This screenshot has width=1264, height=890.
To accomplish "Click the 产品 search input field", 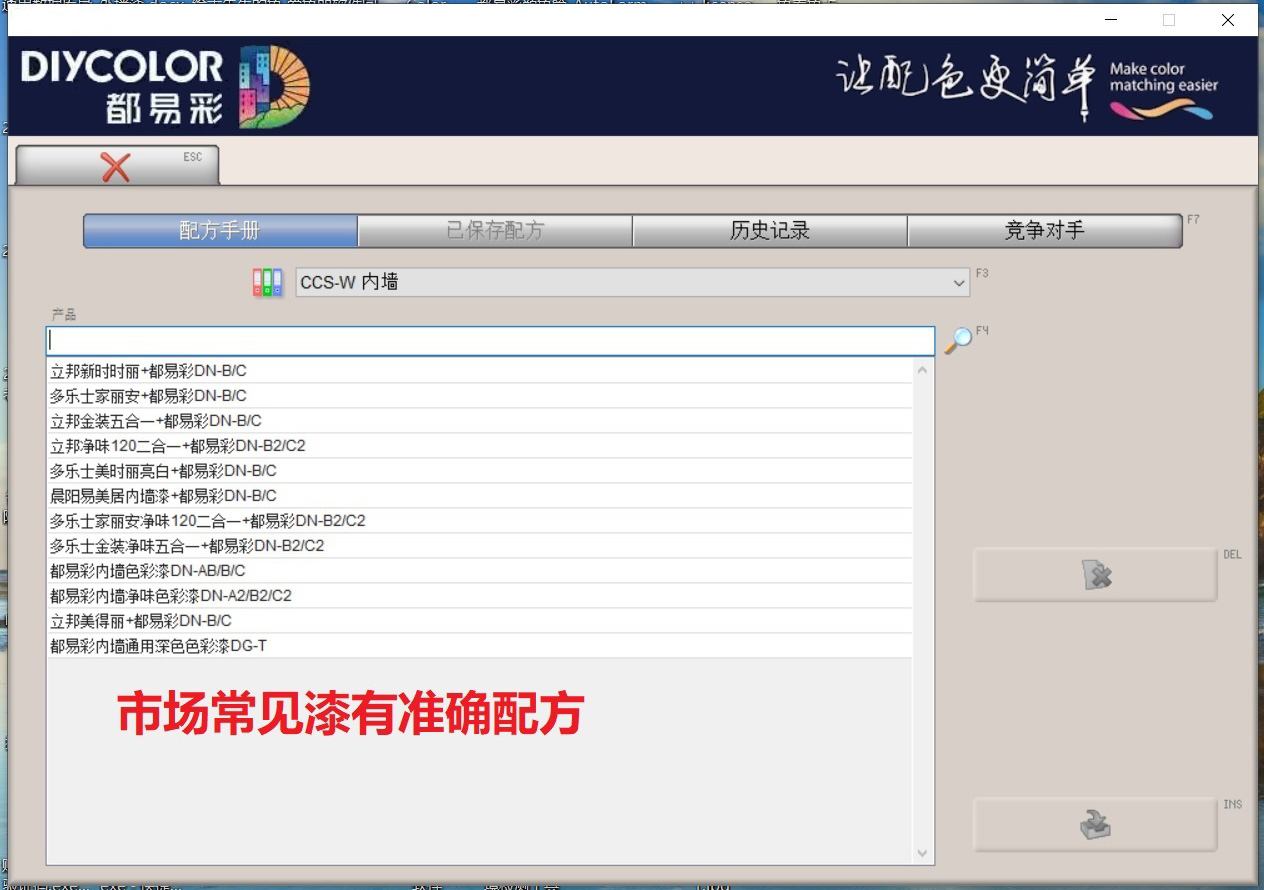I will [490, 340].
